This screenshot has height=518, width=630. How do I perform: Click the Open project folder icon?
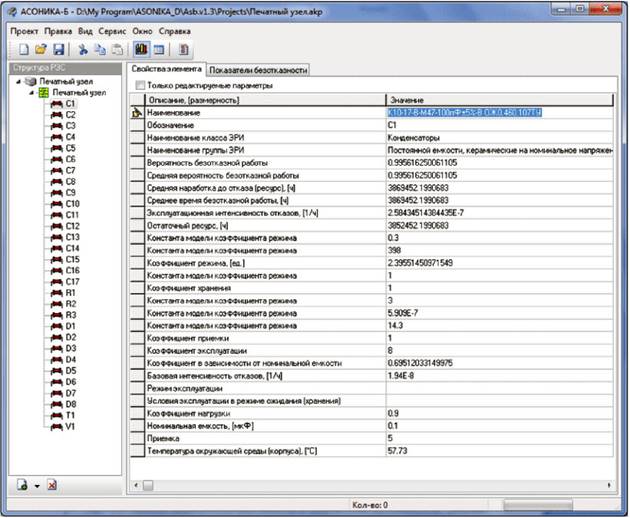[40, 50]
